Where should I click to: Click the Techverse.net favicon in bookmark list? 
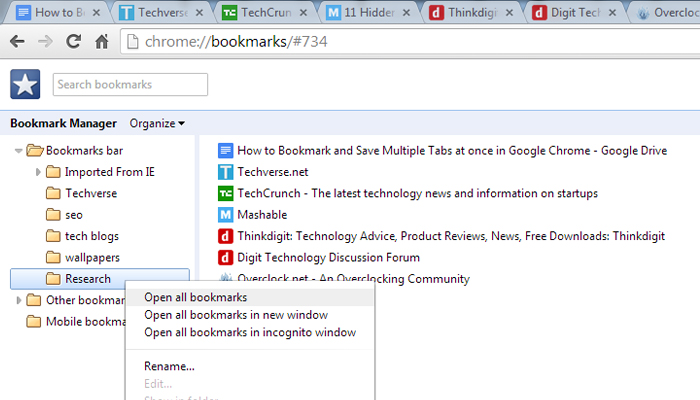click(225, 172)
